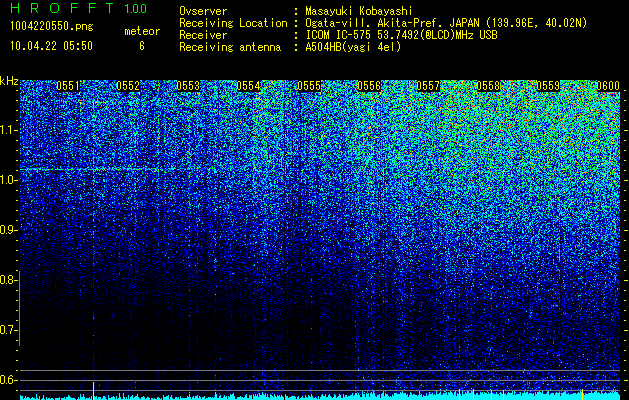Image resolution: width=629 pixels, height=400 pixels.
Task: Click the 0.9 kHz axis label
Action: (7, 230)
